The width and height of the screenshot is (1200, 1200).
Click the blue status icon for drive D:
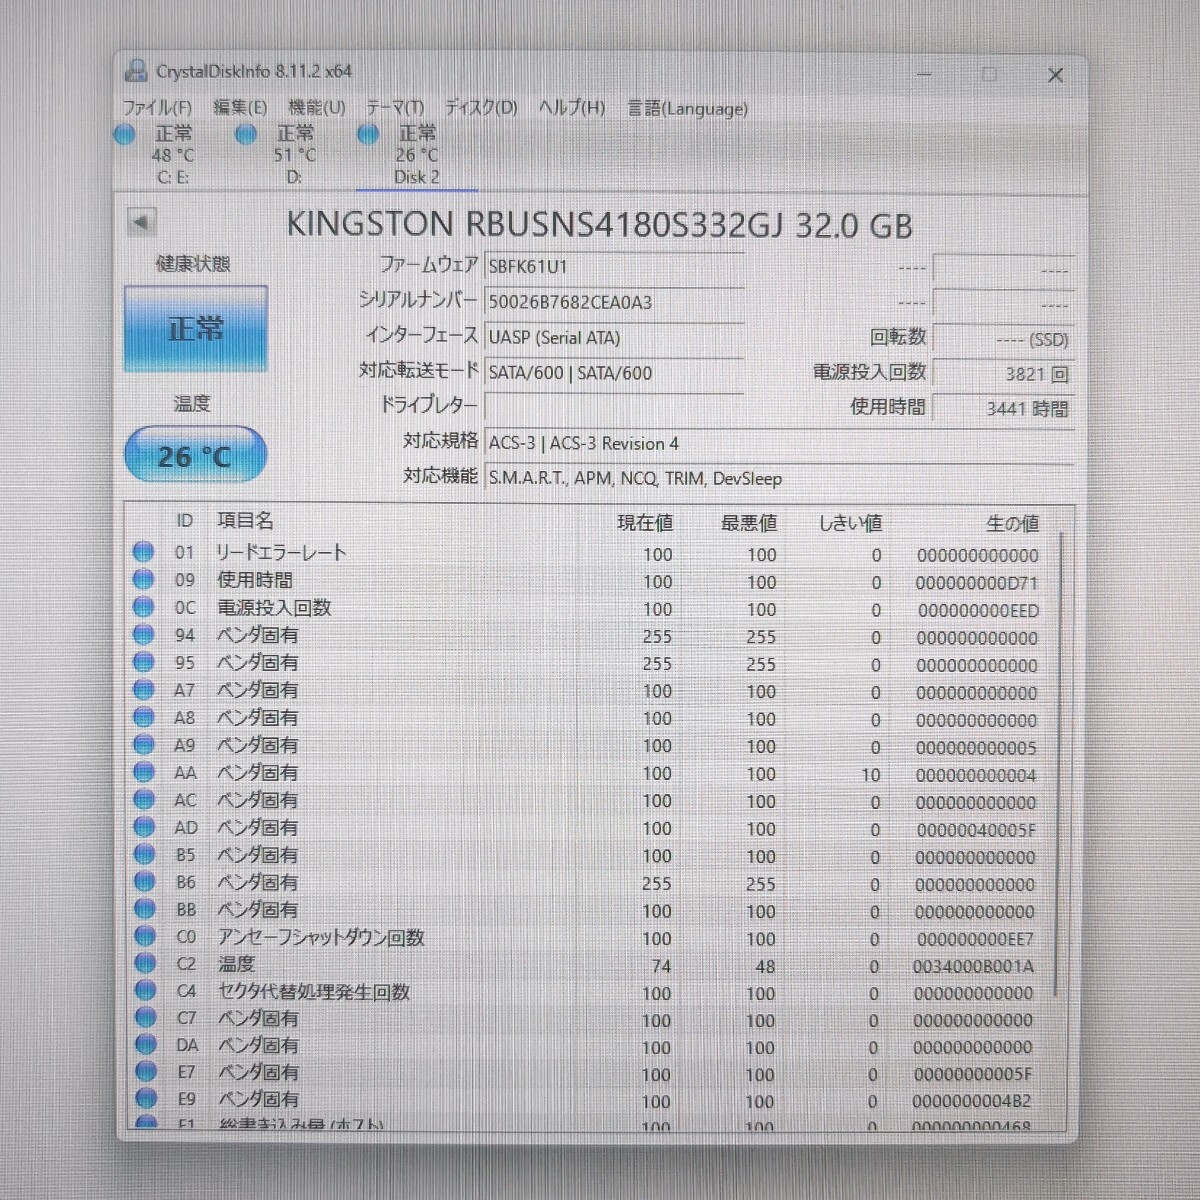(246, 135)
